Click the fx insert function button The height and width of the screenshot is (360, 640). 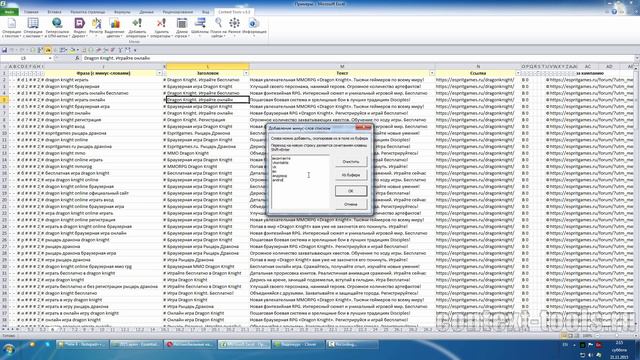coord(77,58)
